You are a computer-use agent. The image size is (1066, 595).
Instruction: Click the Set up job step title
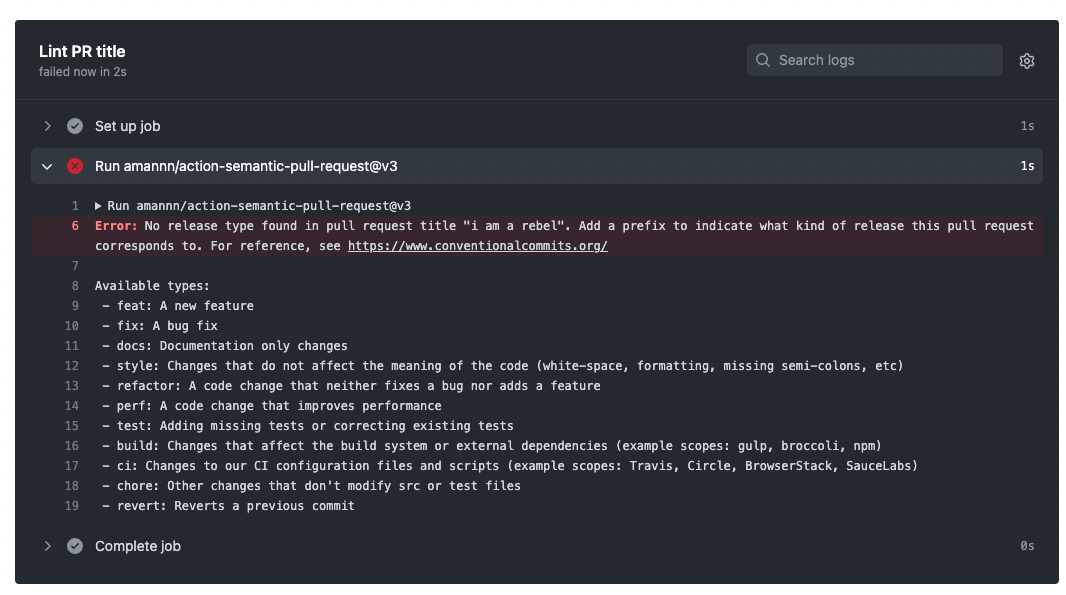(x=127, y=126)
